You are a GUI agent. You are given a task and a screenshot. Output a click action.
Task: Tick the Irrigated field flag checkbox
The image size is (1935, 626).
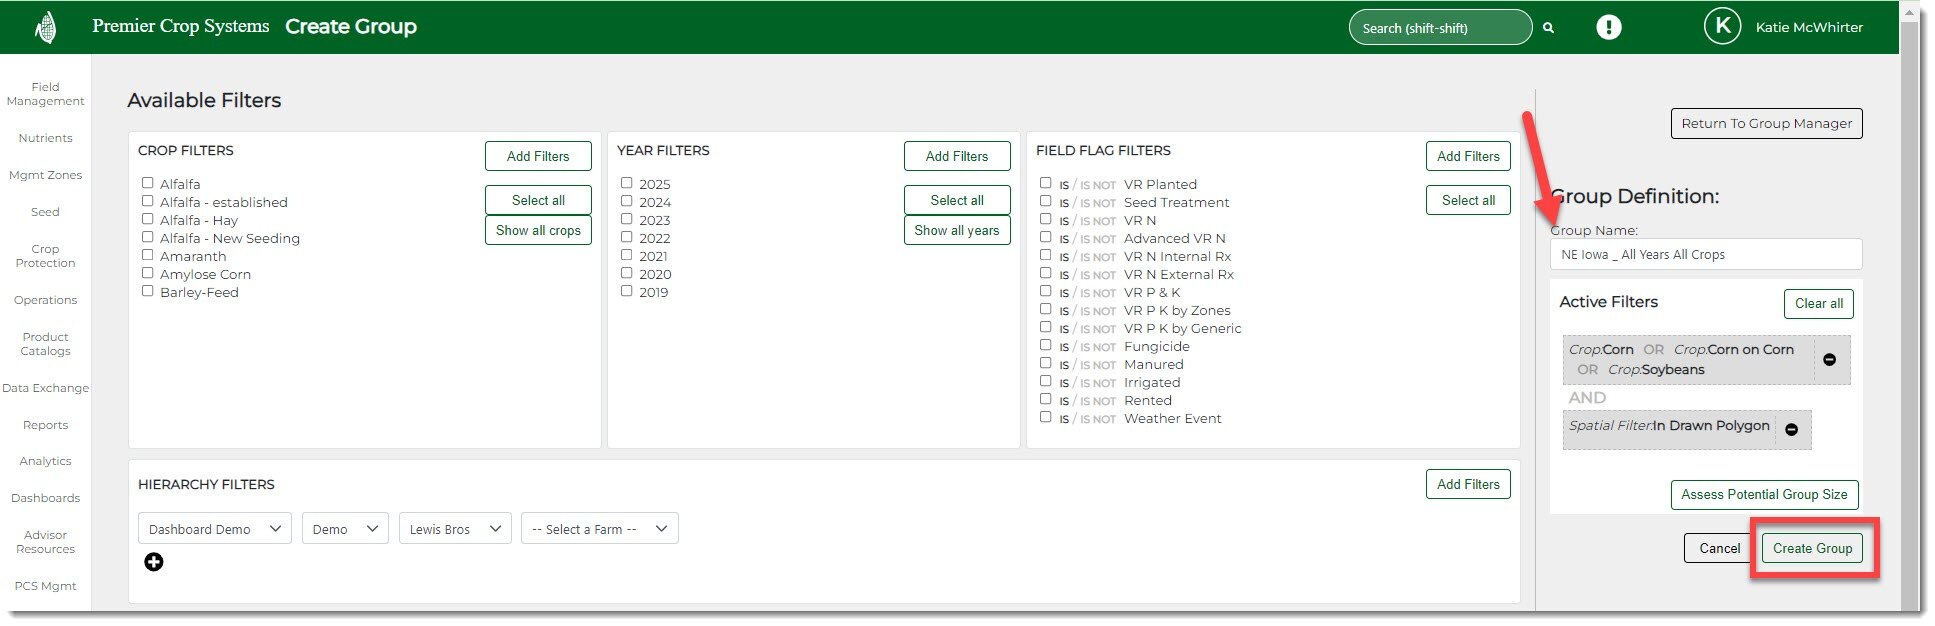pos(1045,381)
